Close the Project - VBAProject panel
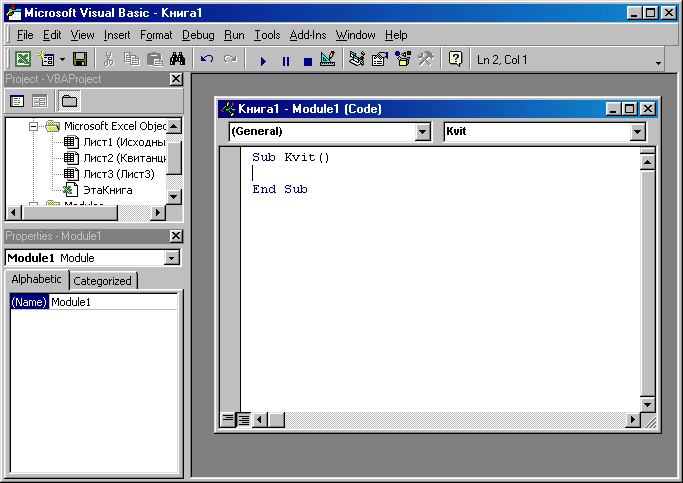This screenshot has width=683, height=483. click(176, 79)
